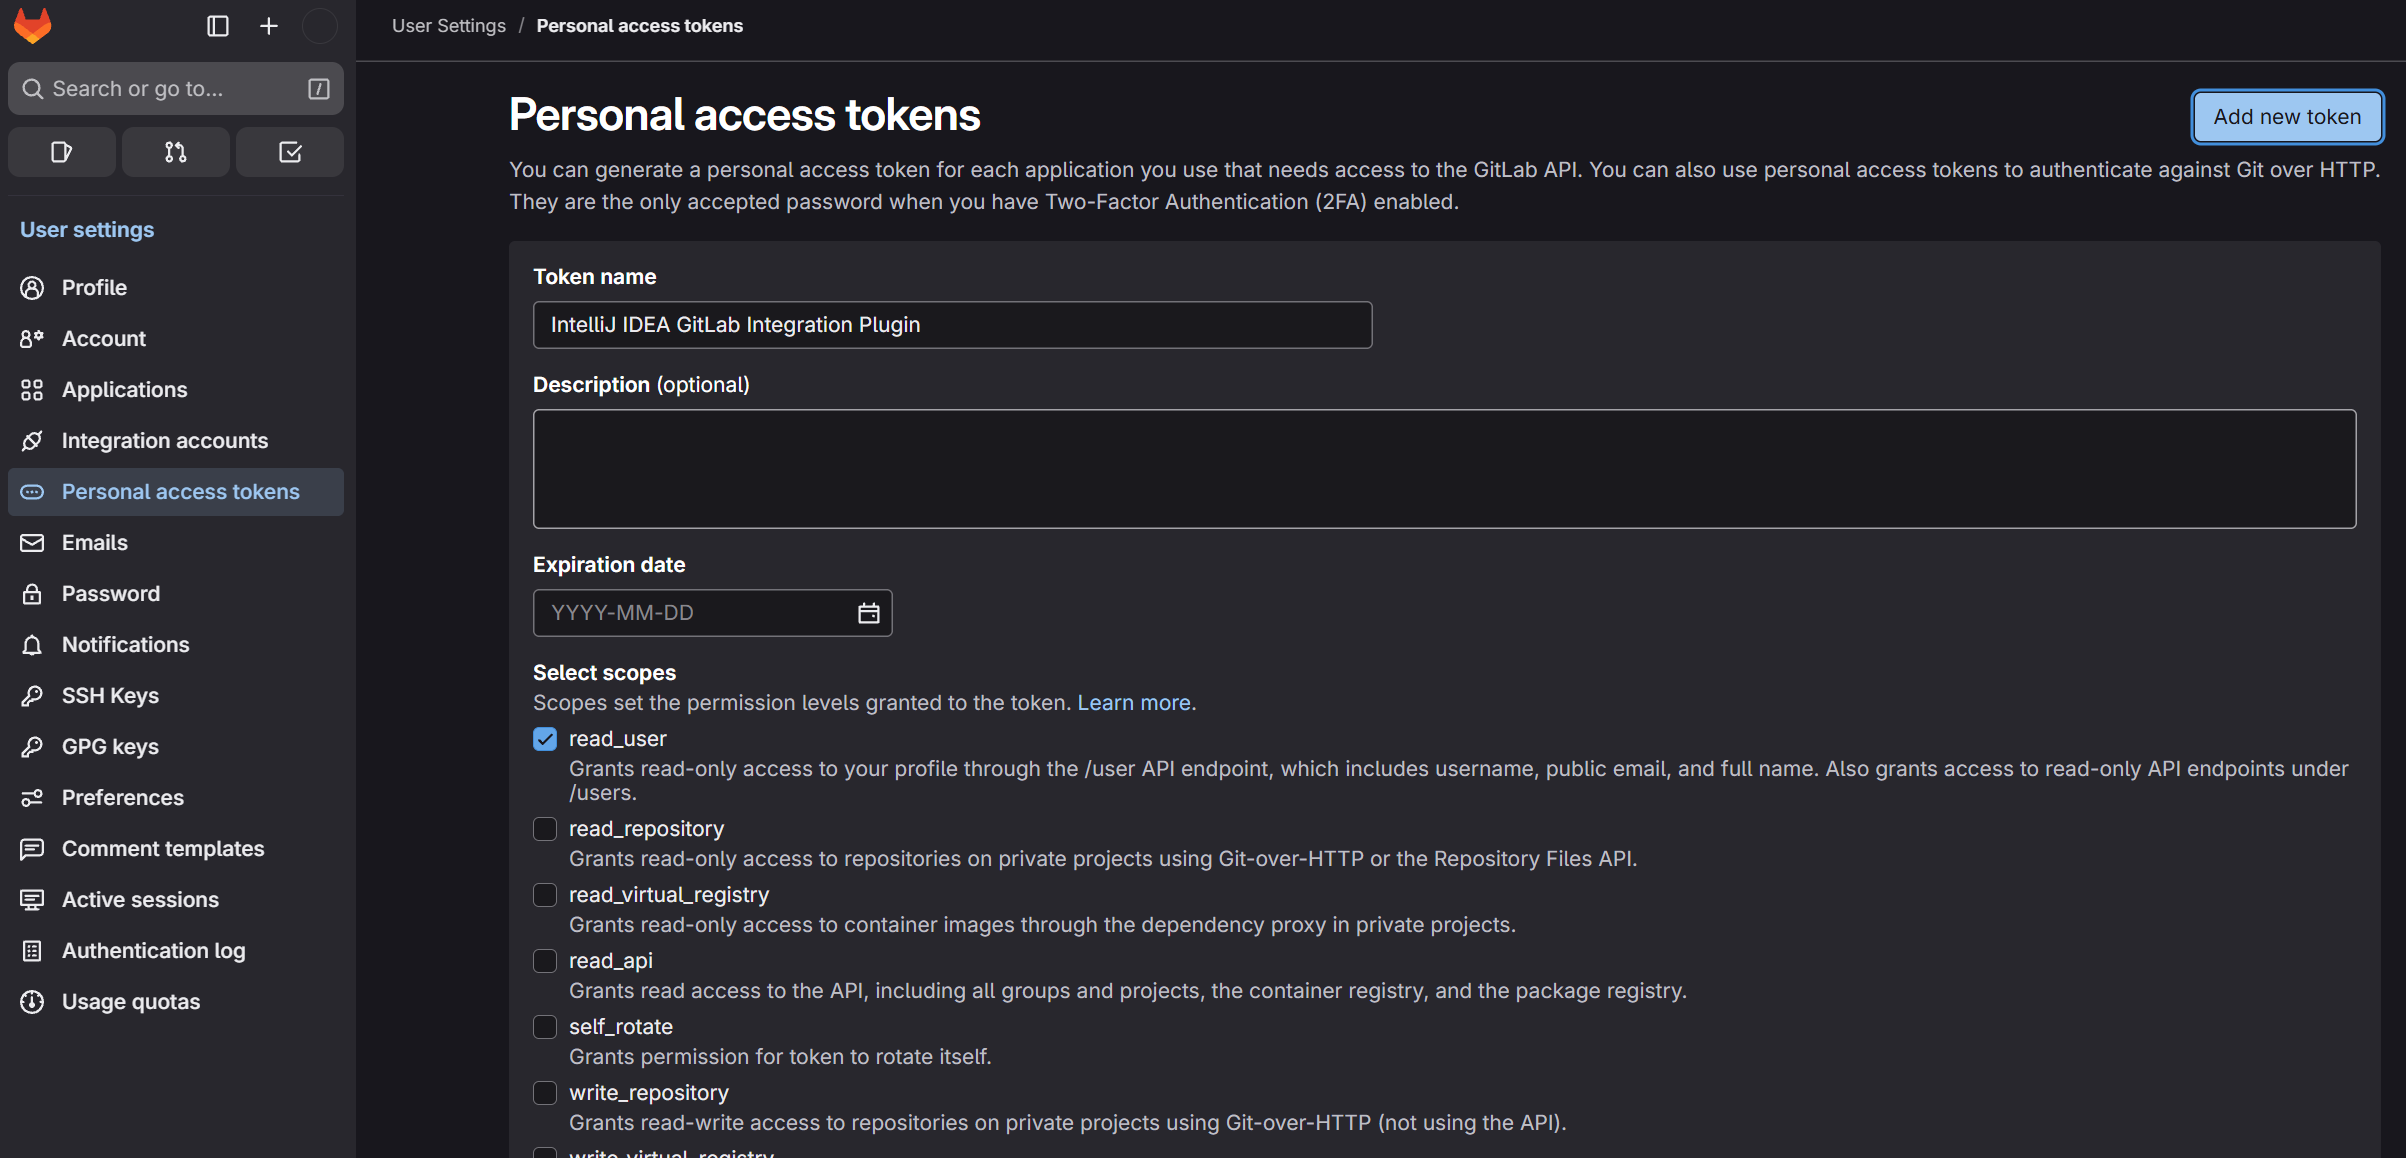Check the read_api scope checkbox
This screenshot has width=2406, height=1158.
click(545, 961)
